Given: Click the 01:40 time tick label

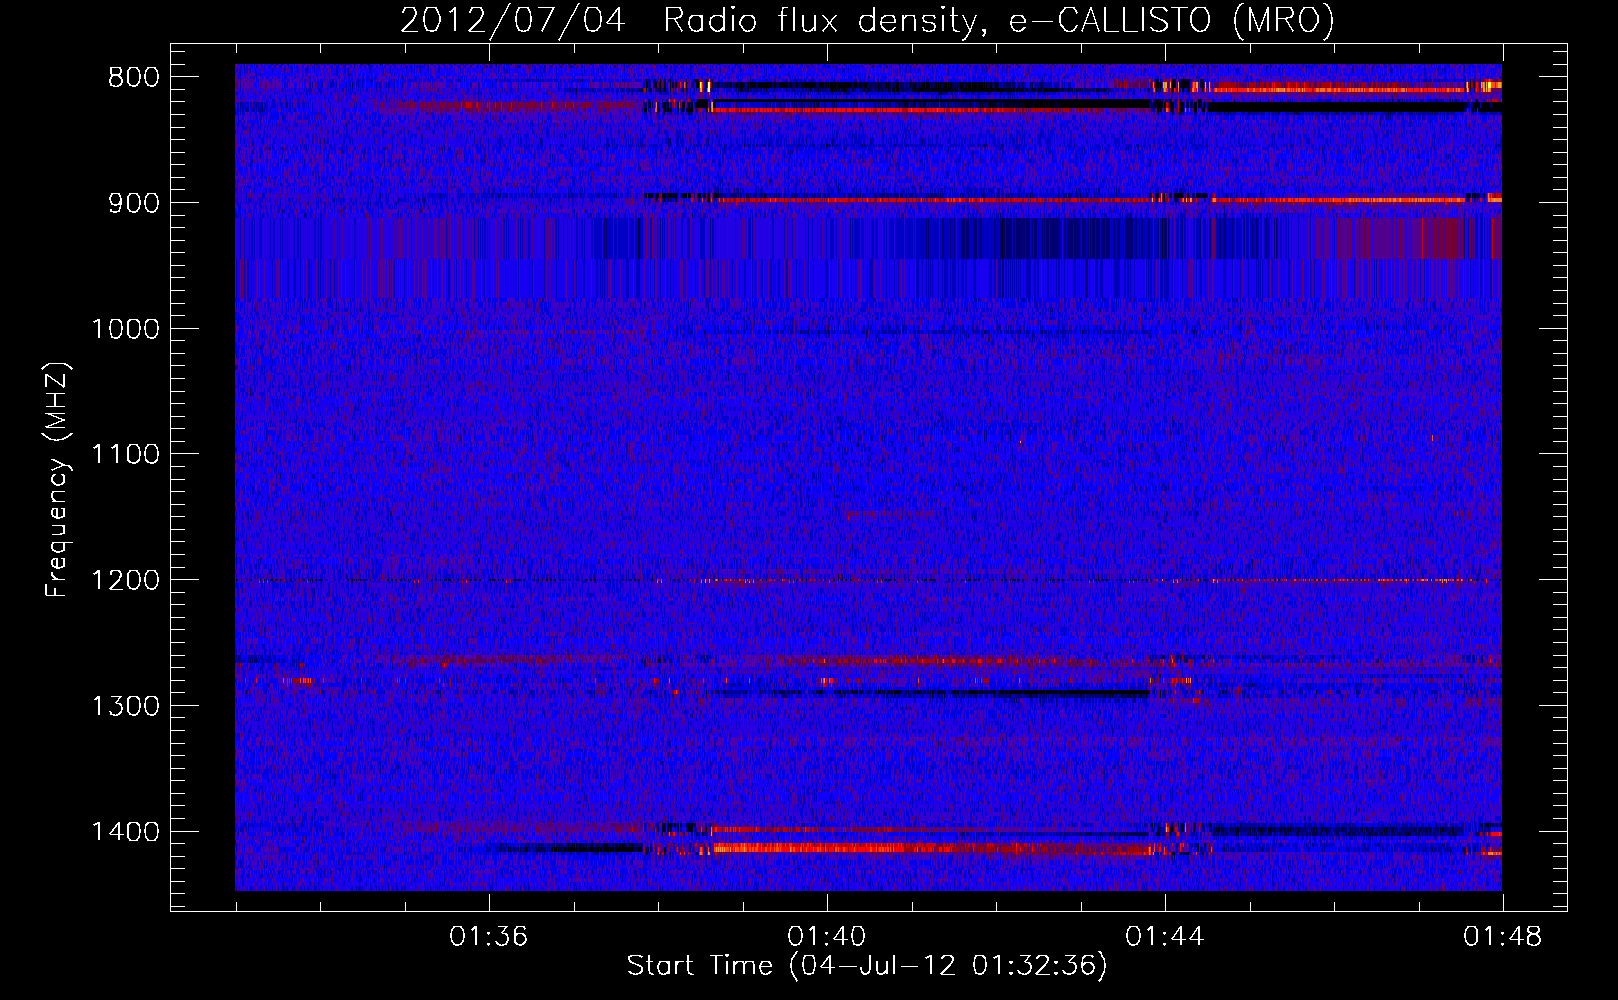Looking at the screenshot, I should point(827,937).
